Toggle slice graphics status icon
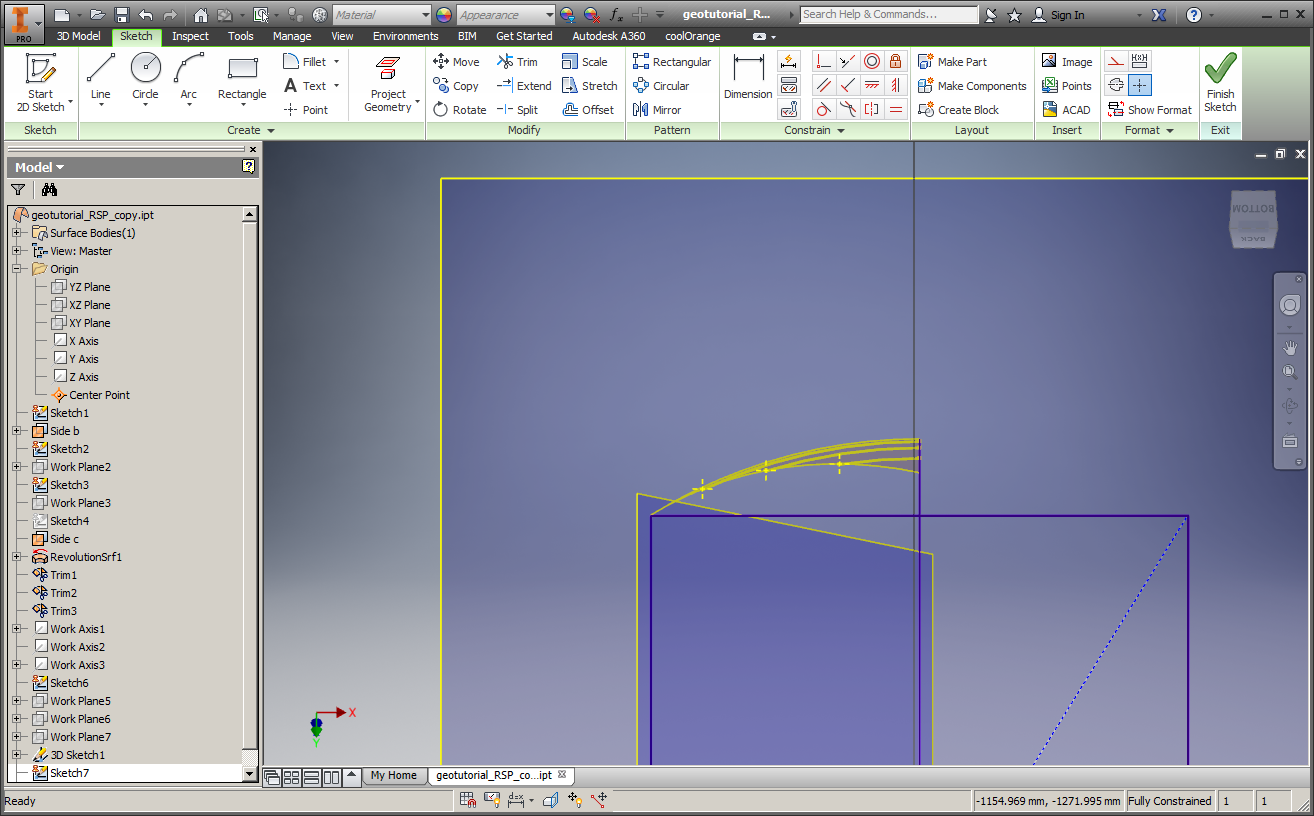This screenshot has width=1314, height=816. (x=551, y=800)
